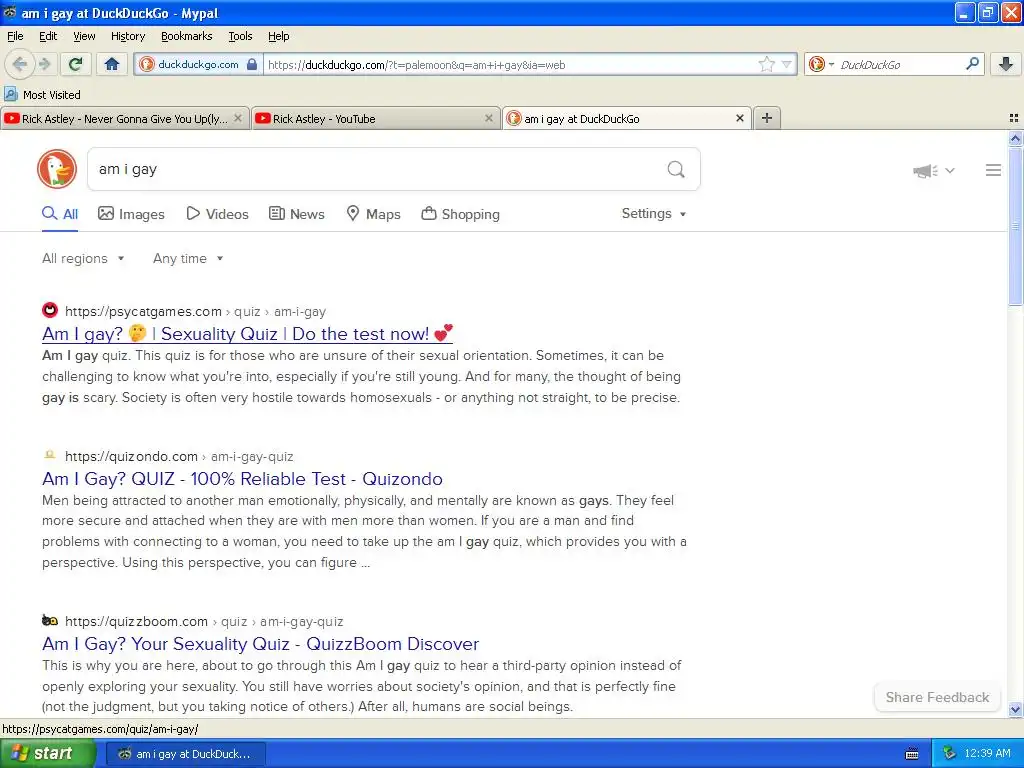Expand the Settings dropdown
Viewport: 1024px width, 768px height.
654,214
